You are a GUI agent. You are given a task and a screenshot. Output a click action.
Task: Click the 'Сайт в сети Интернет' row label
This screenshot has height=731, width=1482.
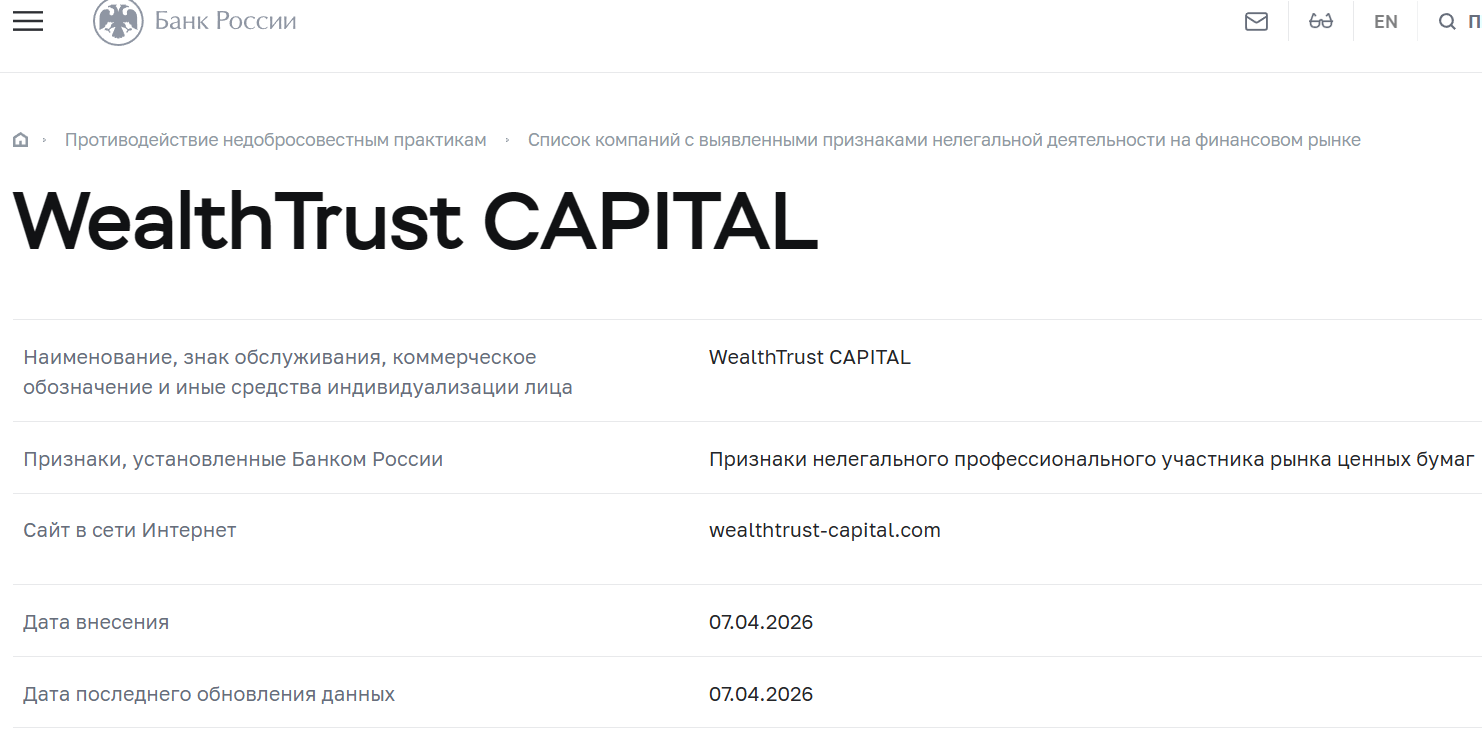pyautogui.click(x=130, y=530)
